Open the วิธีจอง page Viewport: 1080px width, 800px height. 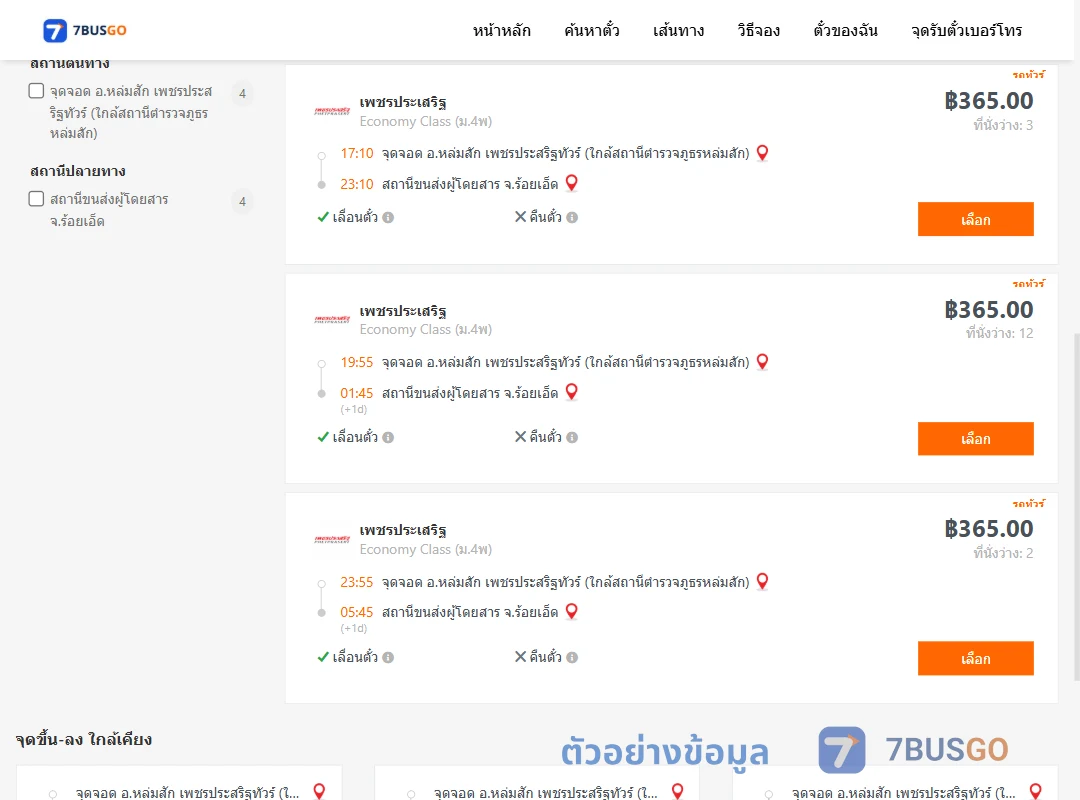pyautogui.click(x=758, y=31)
